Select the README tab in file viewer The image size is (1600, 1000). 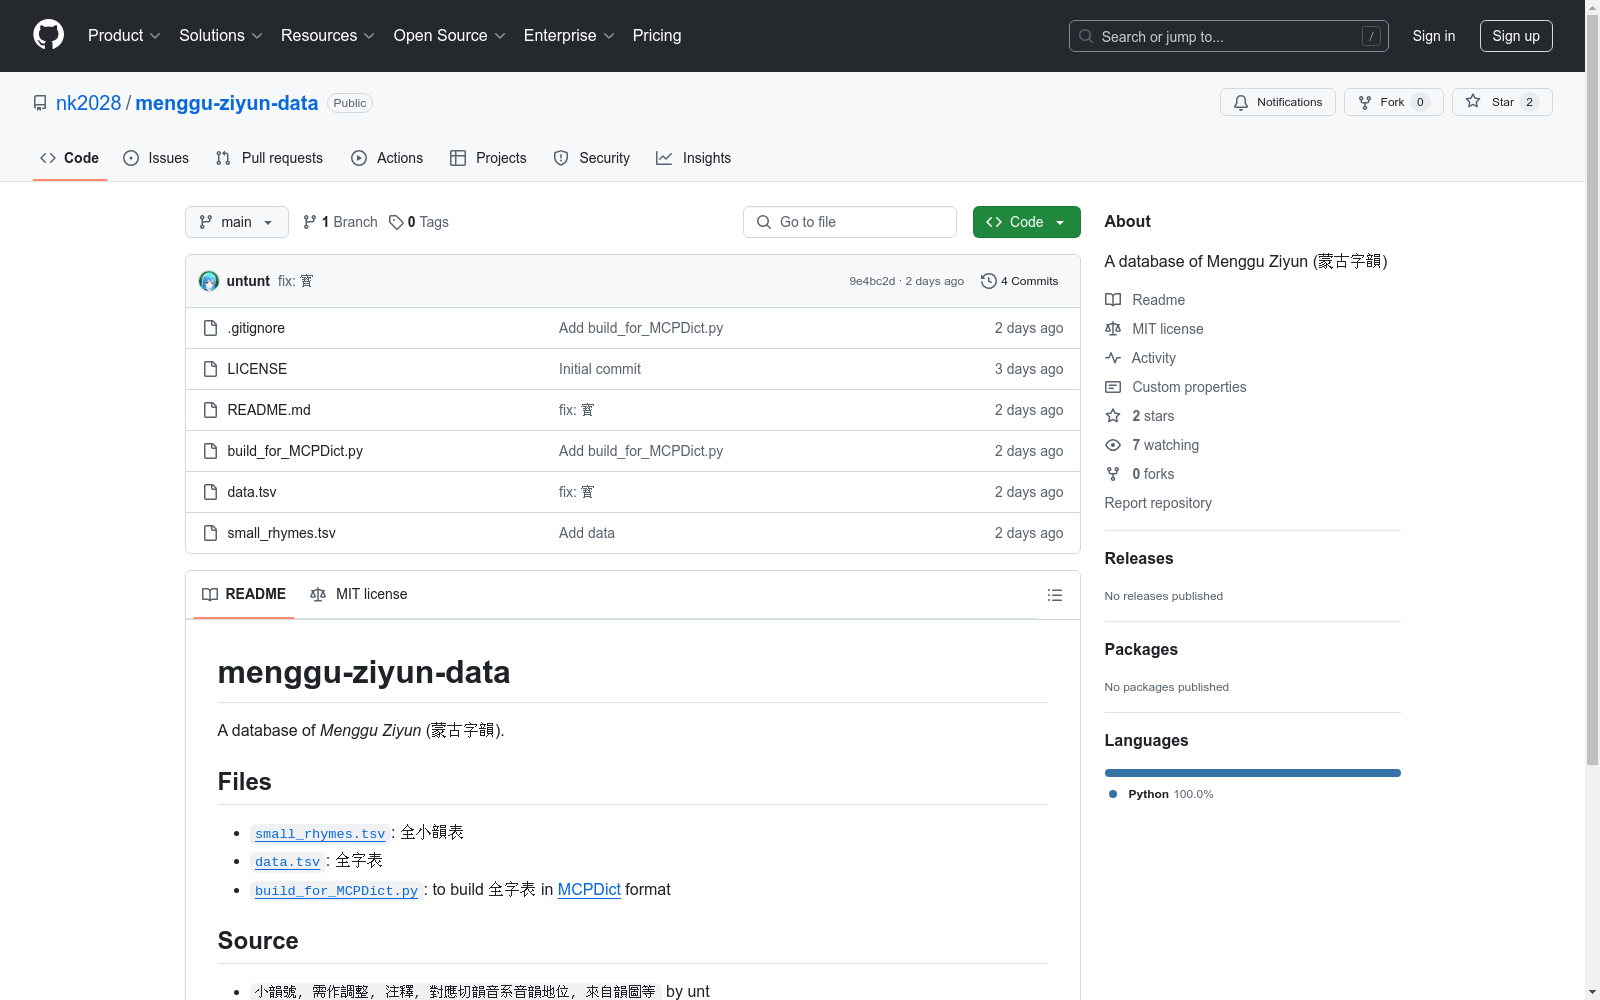pos(244,594)
